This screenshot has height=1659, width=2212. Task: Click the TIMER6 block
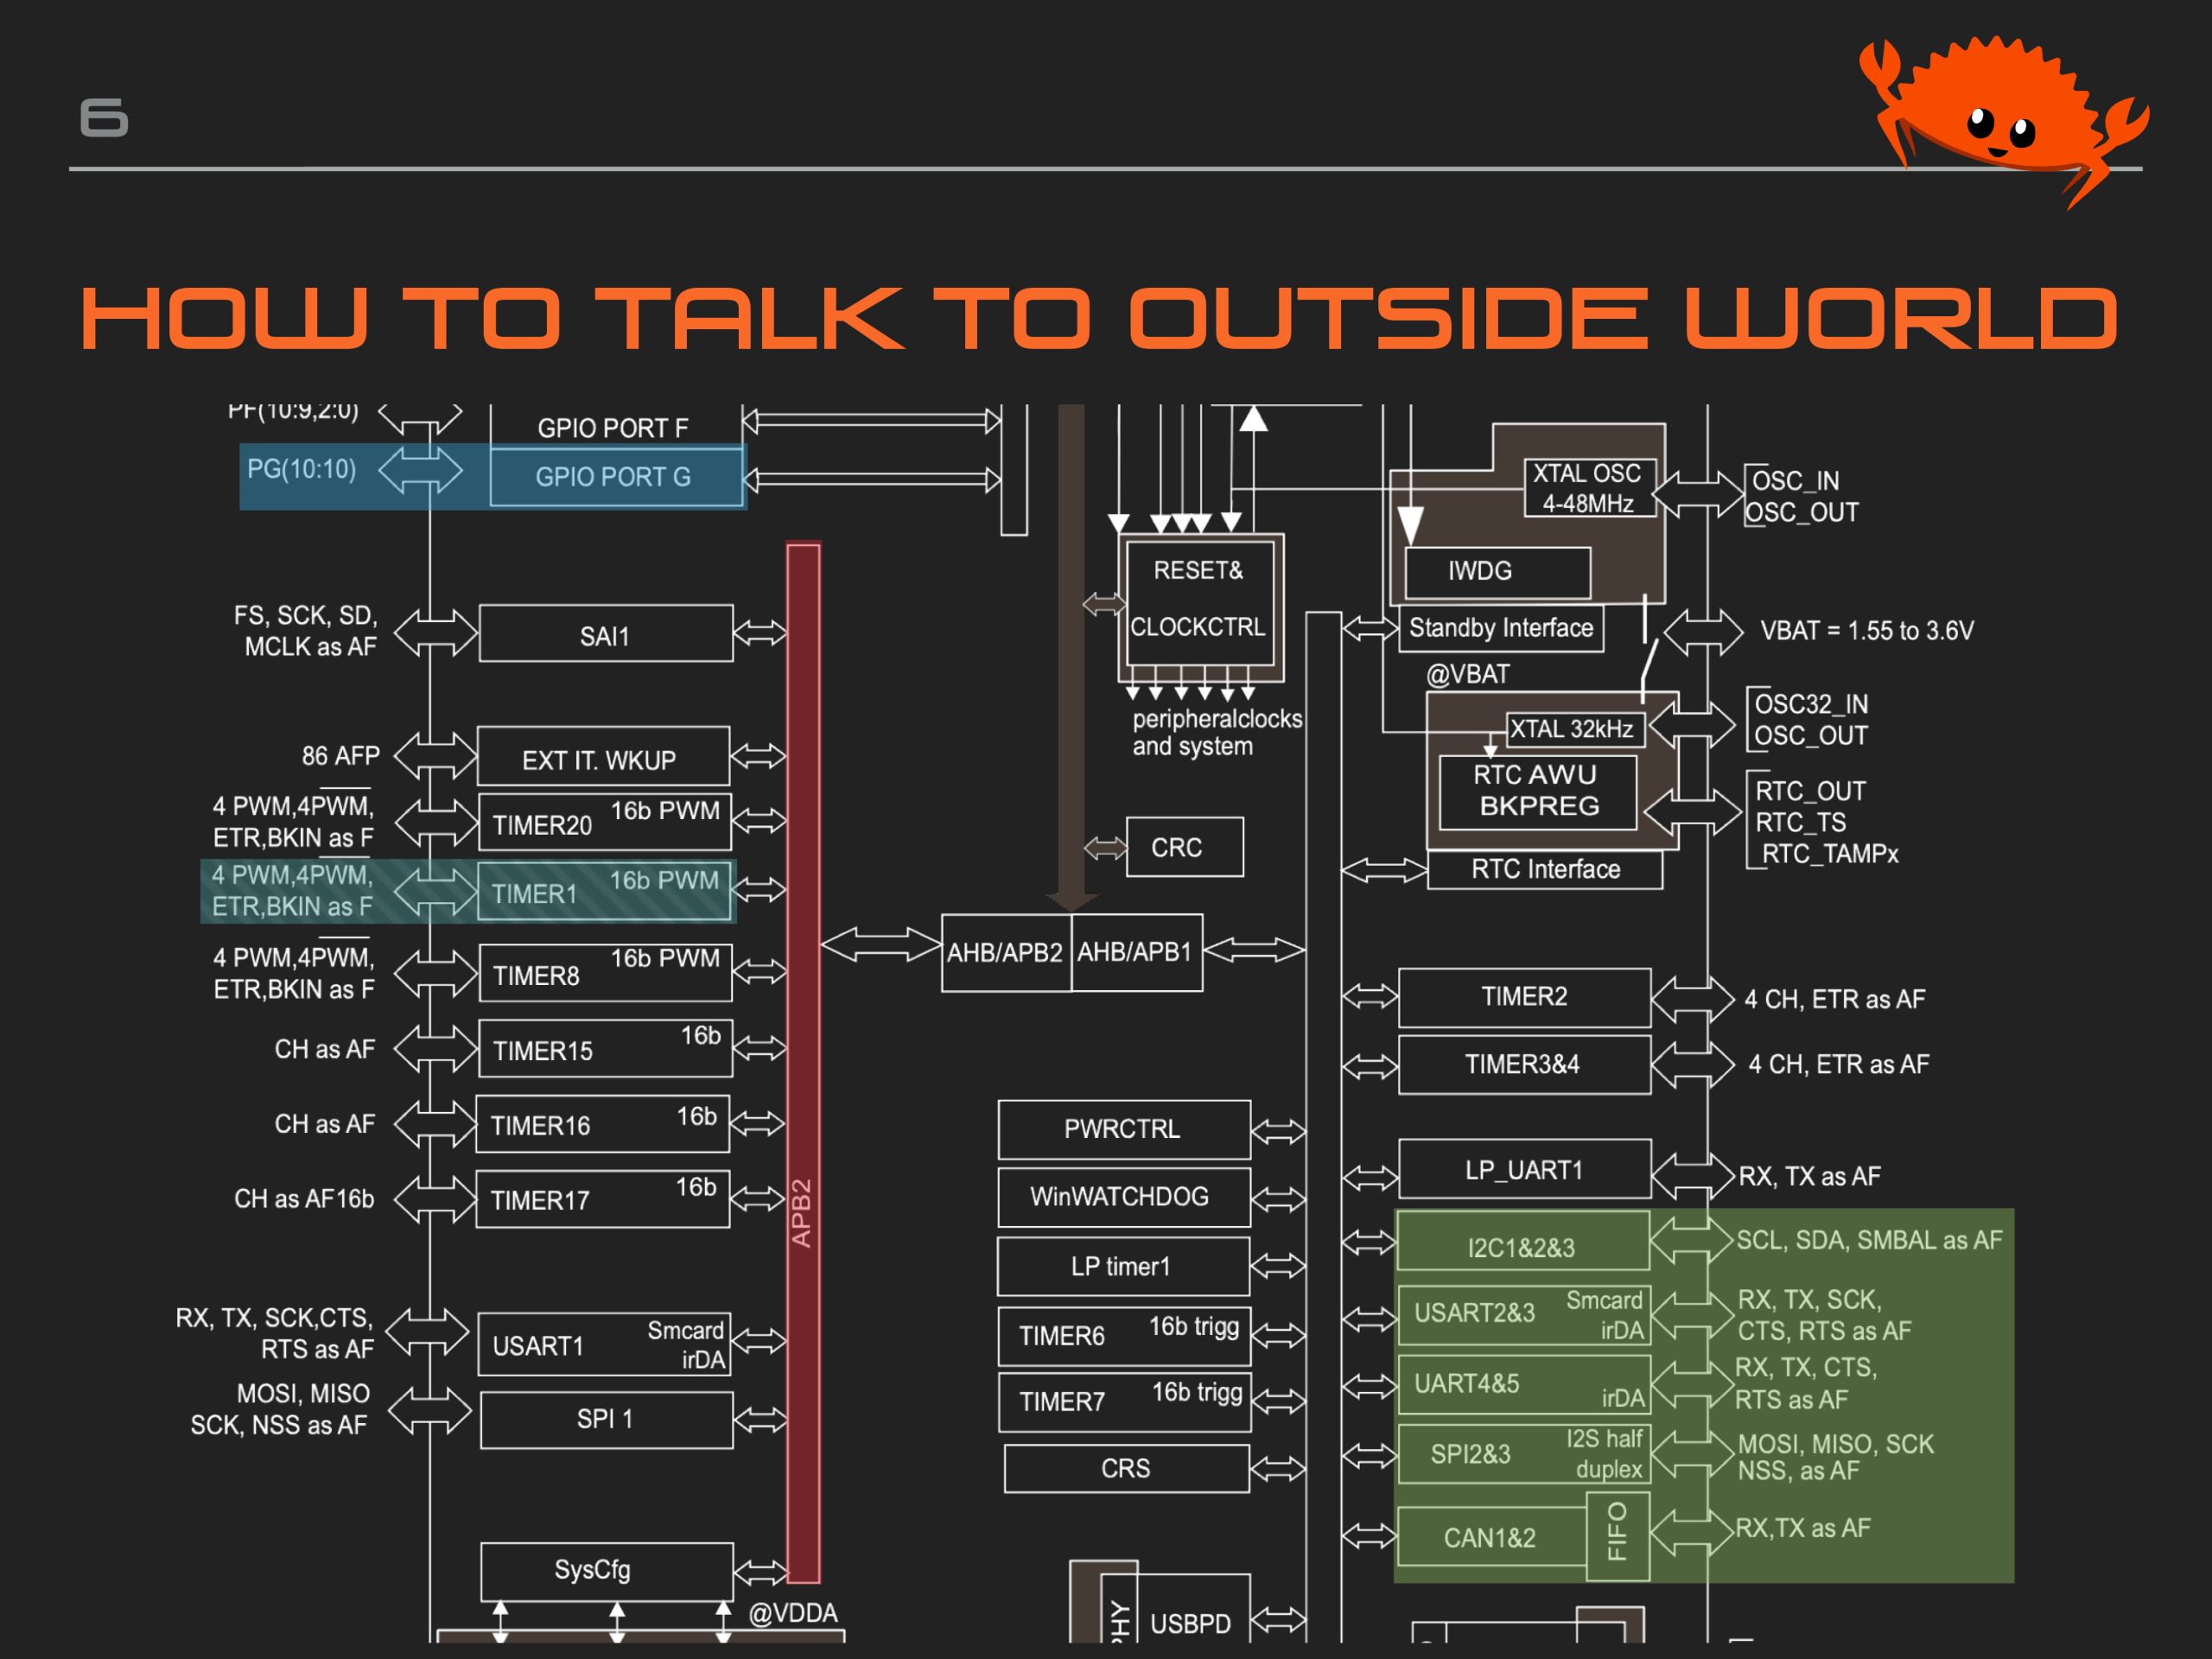[1124, 1336]
